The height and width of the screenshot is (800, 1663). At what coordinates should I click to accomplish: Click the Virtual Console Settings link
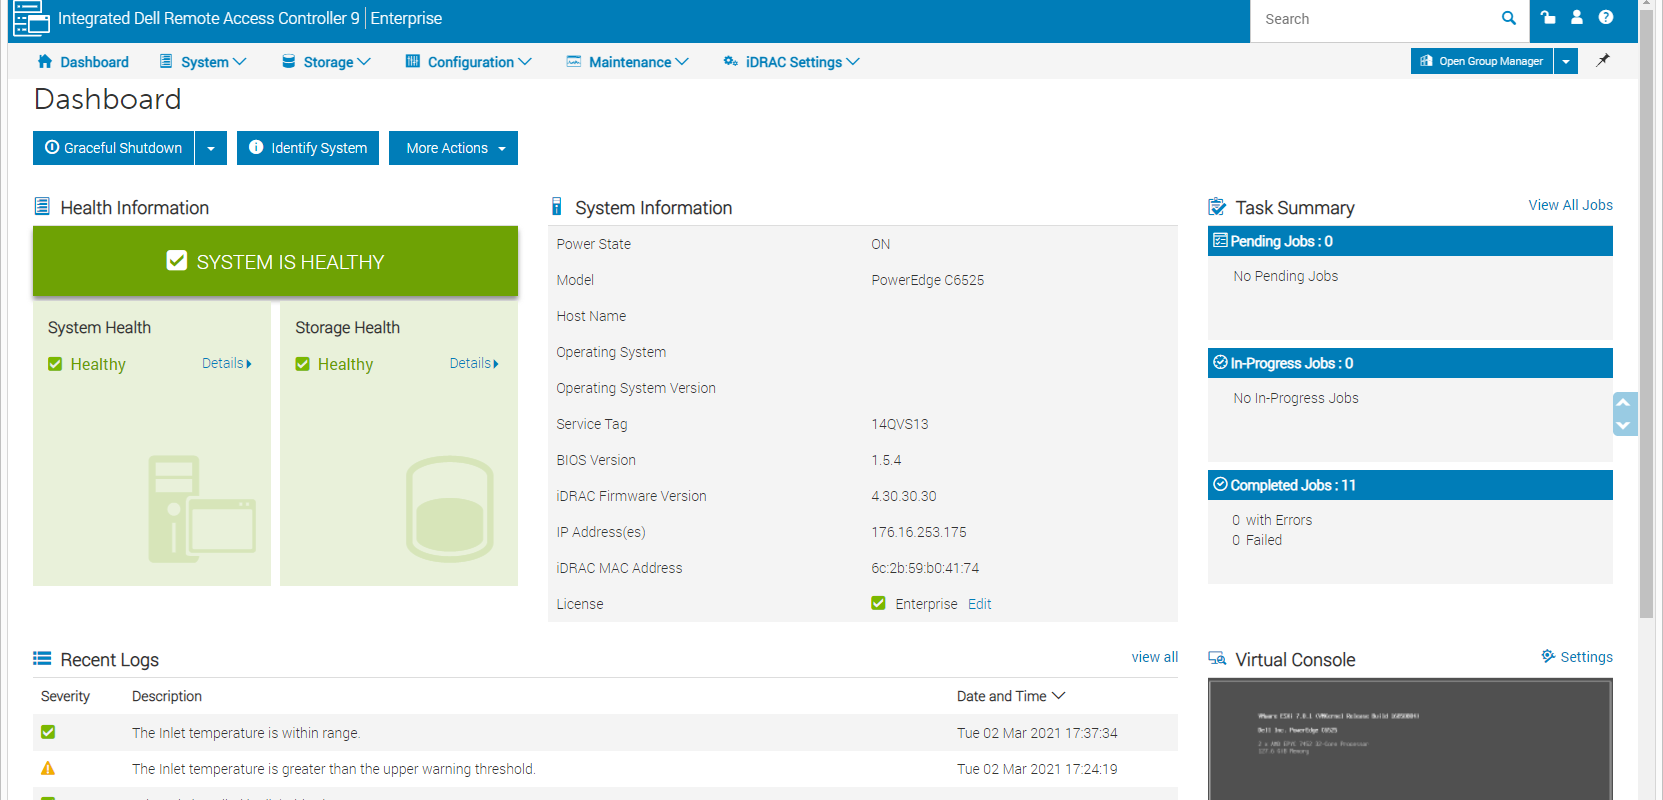(x=1586, y=657)
